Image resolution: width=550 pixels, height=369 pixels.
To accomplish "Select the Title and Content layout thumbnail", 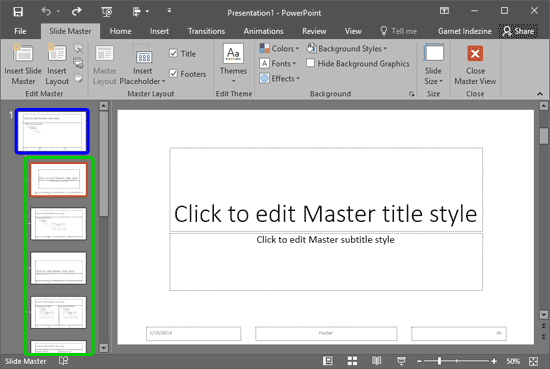I will pyautogui.click(x=58, y=224).
